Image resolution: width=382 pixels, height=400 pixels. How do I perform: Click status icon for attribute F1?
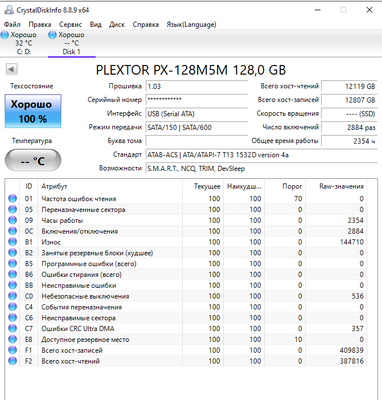point(13,350)
